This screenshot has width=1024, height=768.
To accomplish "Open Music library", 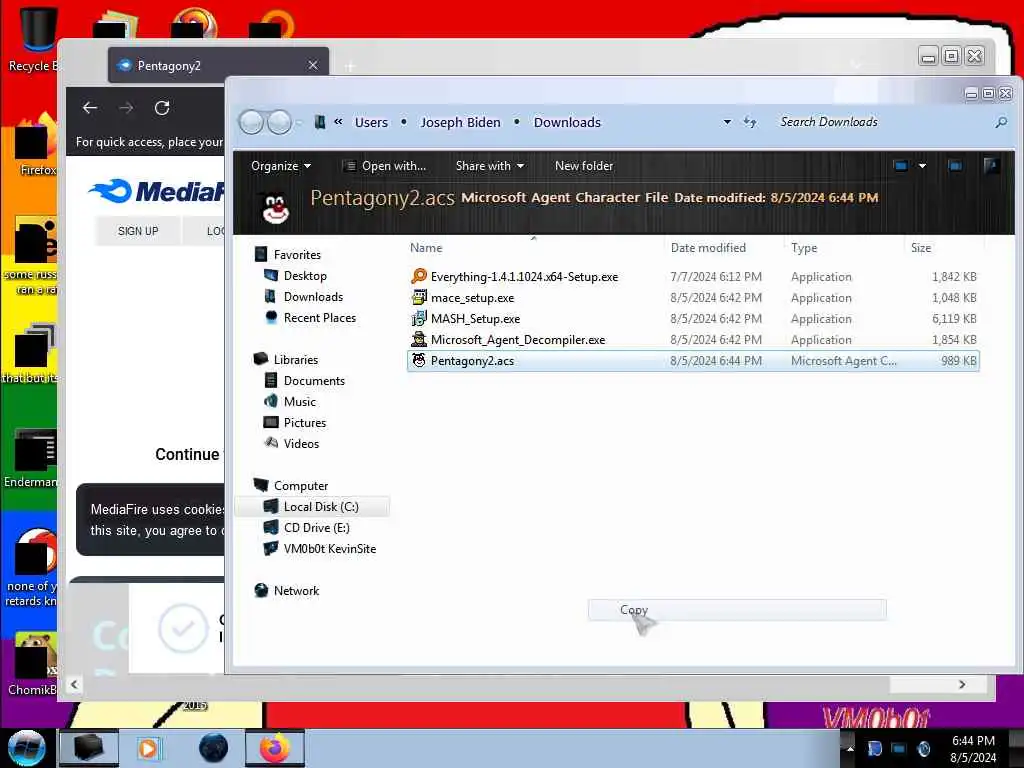I will (300, 402).
